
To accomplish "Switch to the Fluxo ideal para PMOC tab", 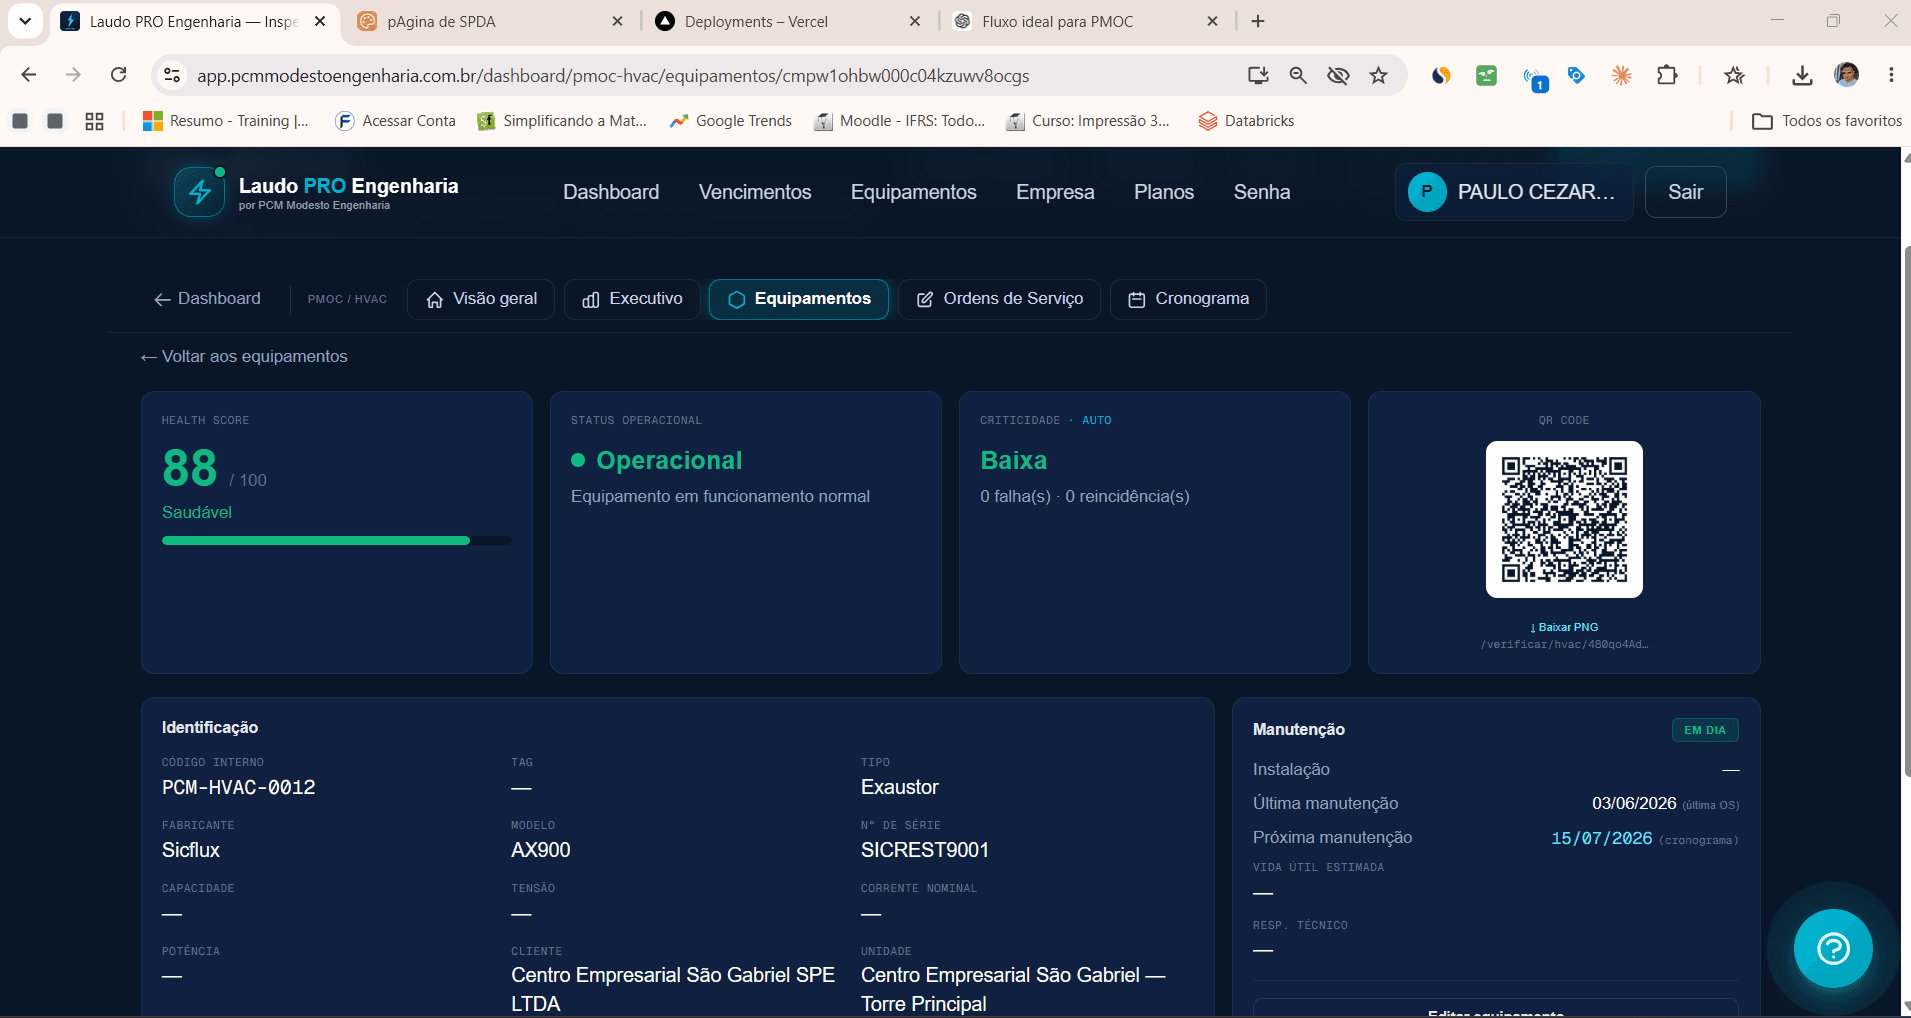I will coord(1086,21).
